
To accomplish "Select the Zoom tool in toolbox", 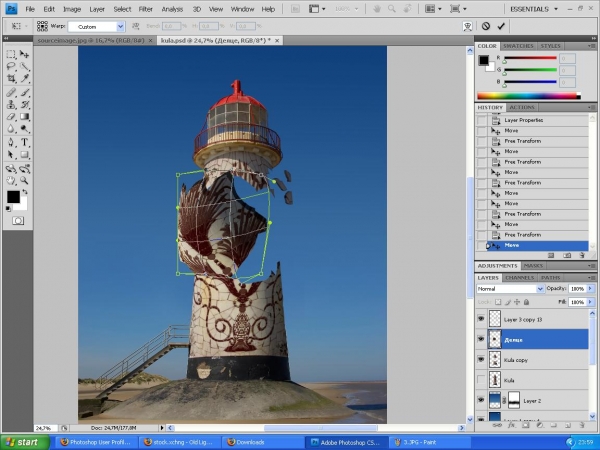I will click(x=24, y=180).
